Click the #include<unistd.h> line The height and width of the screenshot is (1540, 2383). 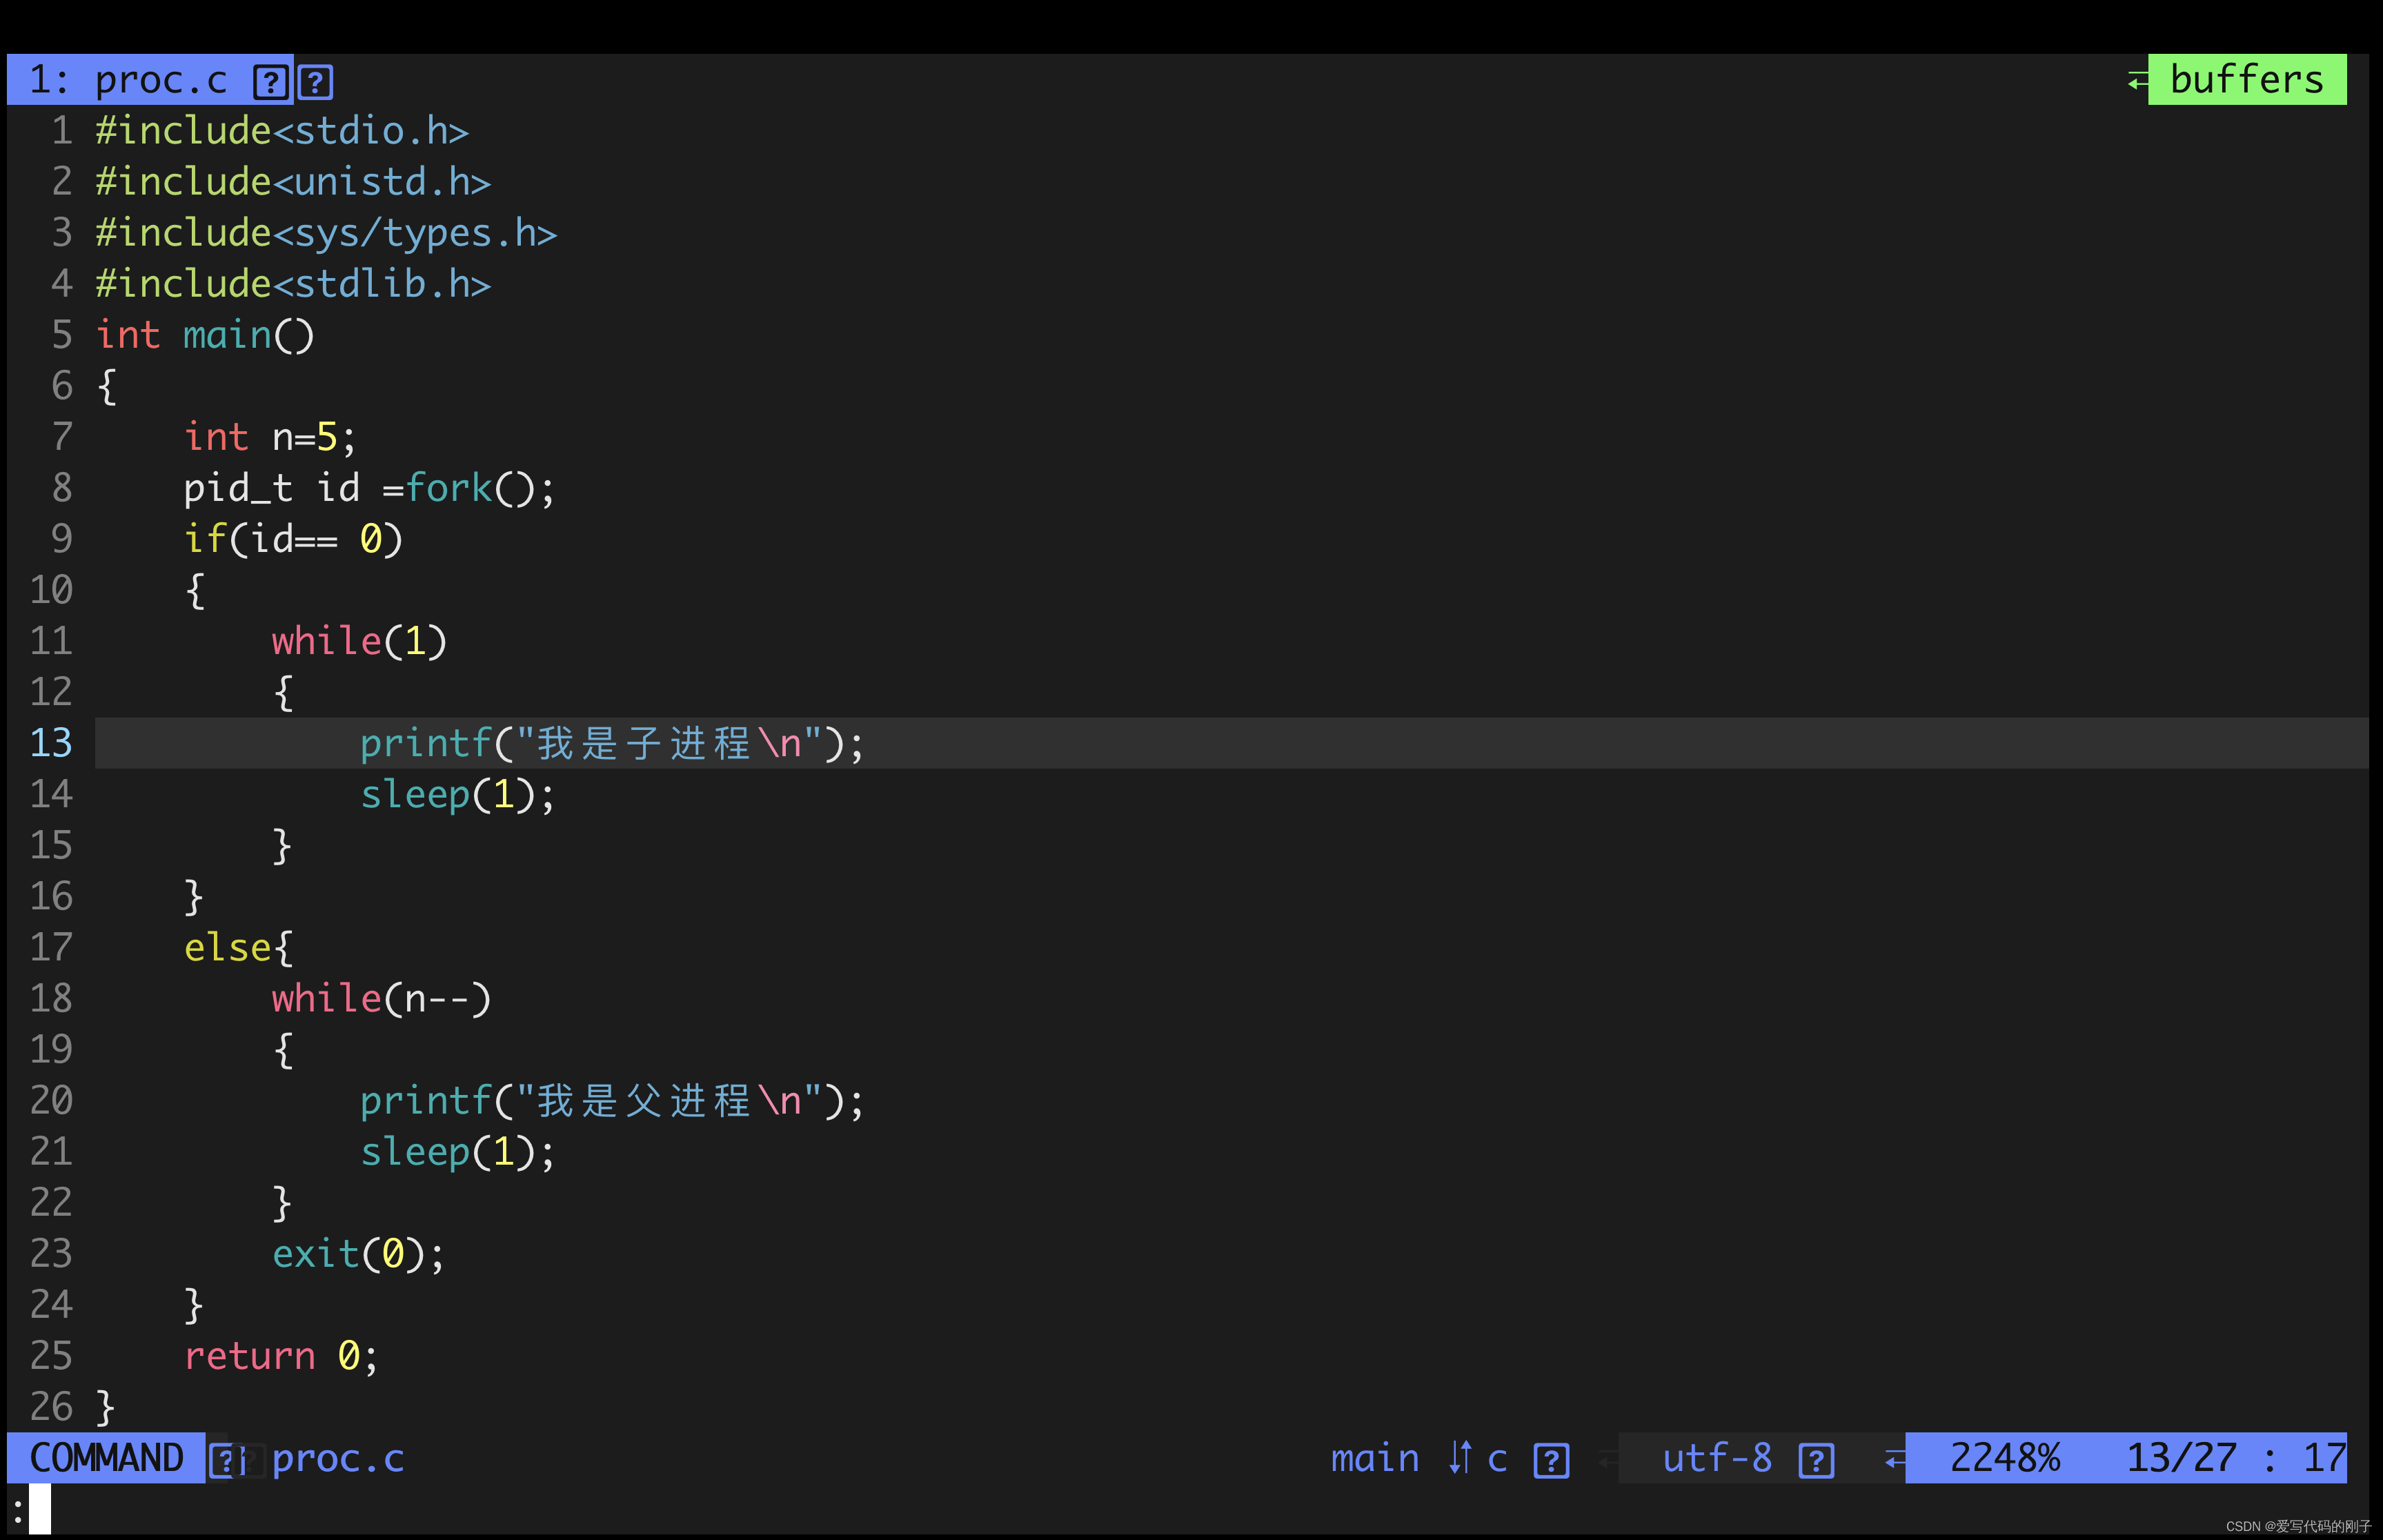click(x=293, y=182)
